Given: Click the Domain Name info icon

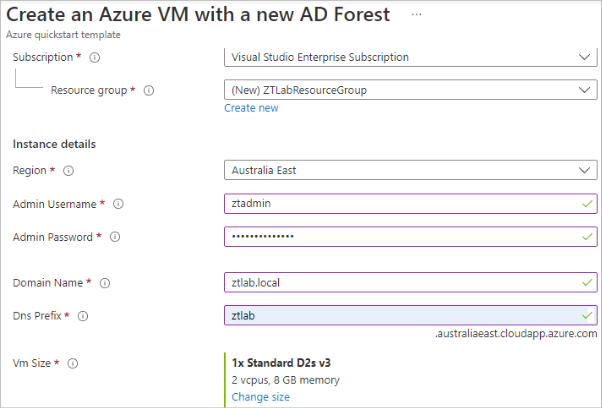Looking at the screenshot, I should pyautogui.click(x=103, y=283).
